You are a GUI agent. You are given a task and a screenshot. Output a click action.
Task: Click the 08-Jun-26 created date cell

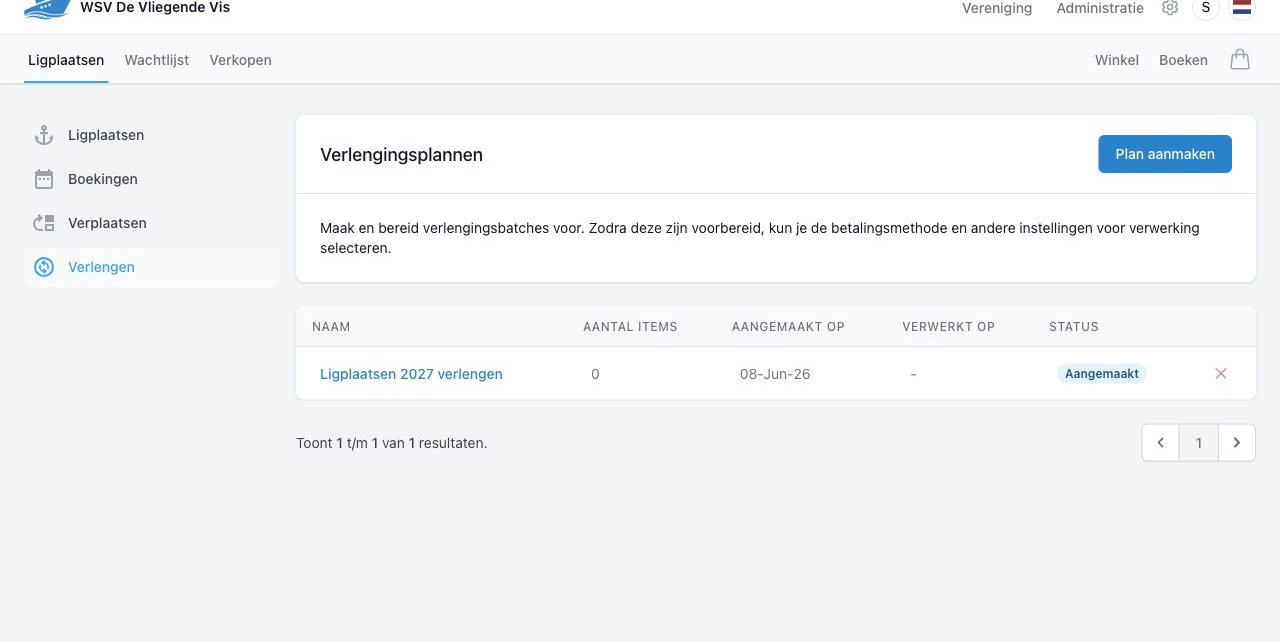pyautogui.click(x=775, y=374)
